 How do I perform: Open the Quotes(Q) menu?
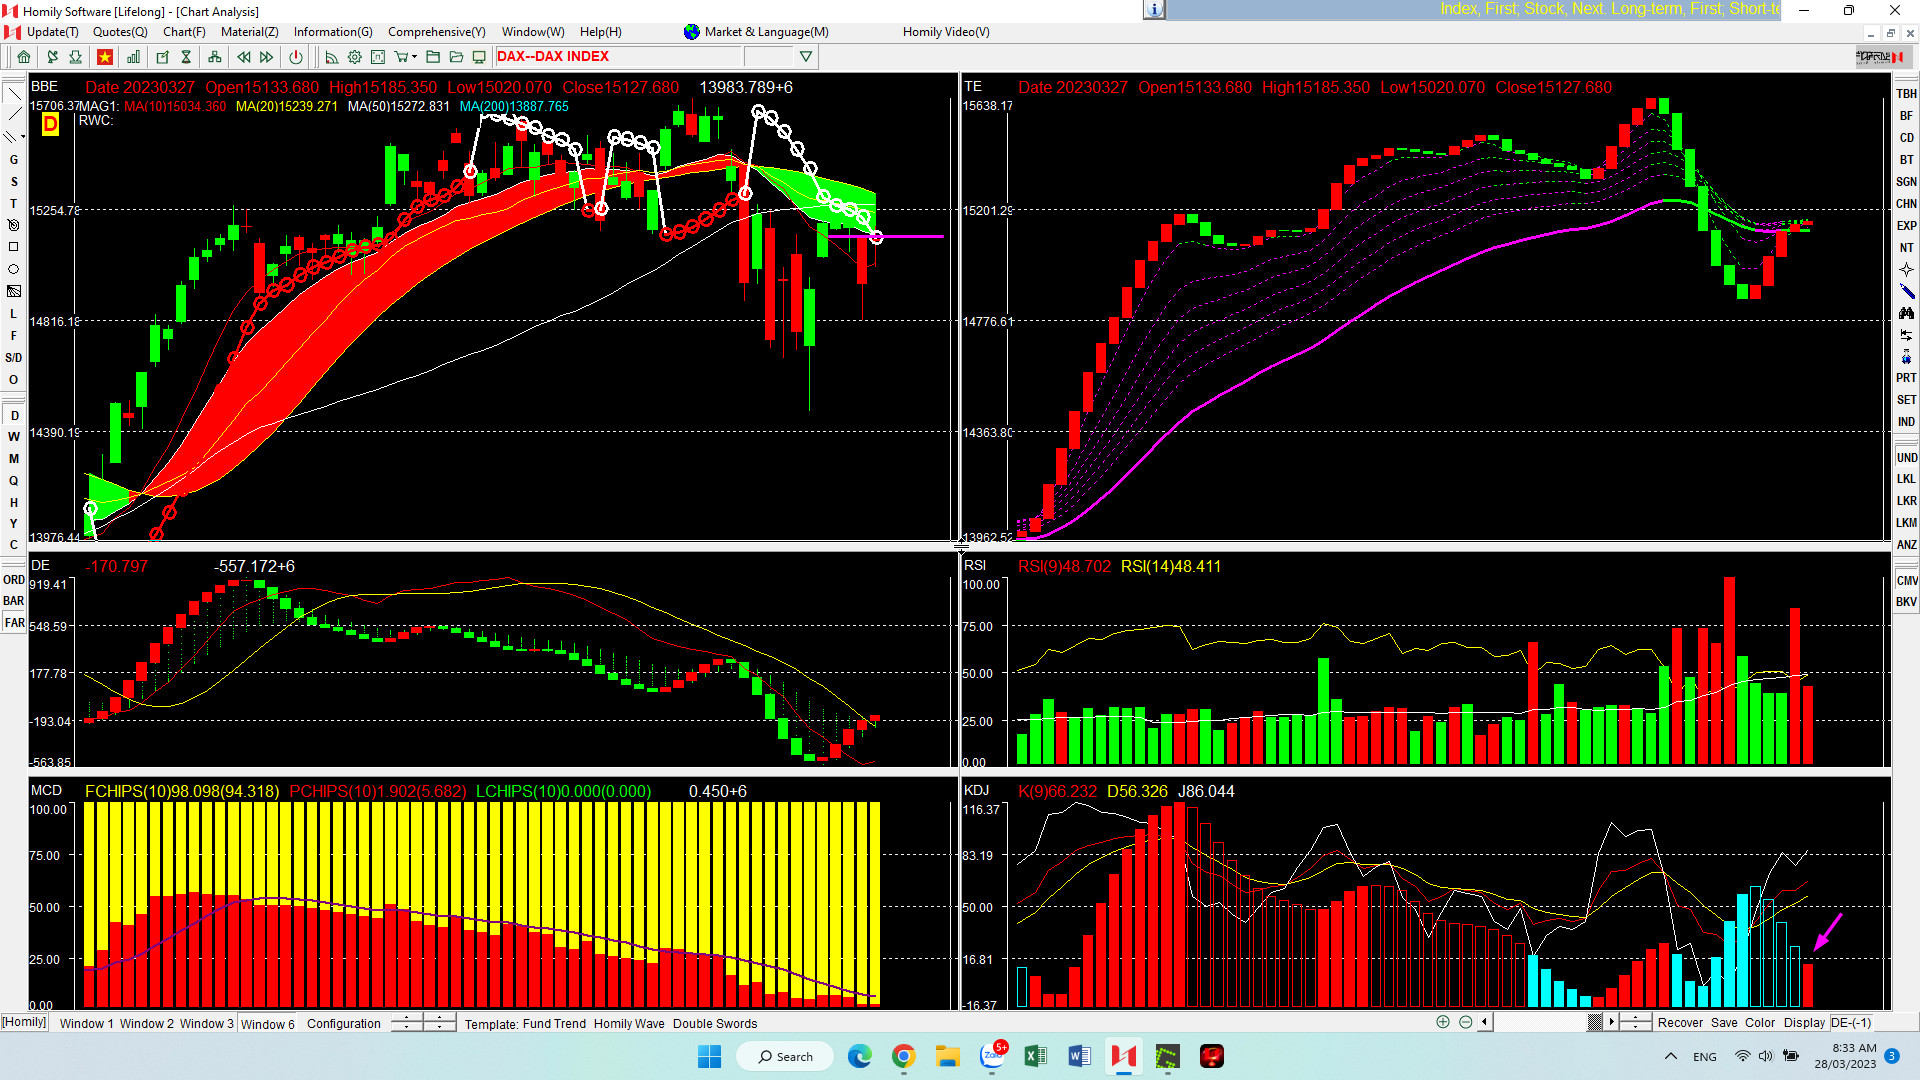click(120, 32)
